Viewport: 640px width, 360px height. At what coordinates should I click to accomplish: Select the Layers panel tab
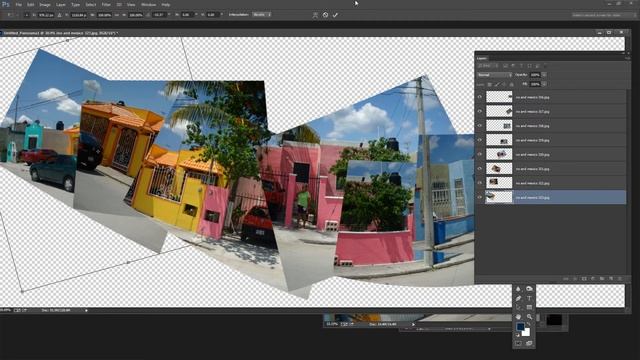[482, 58]
